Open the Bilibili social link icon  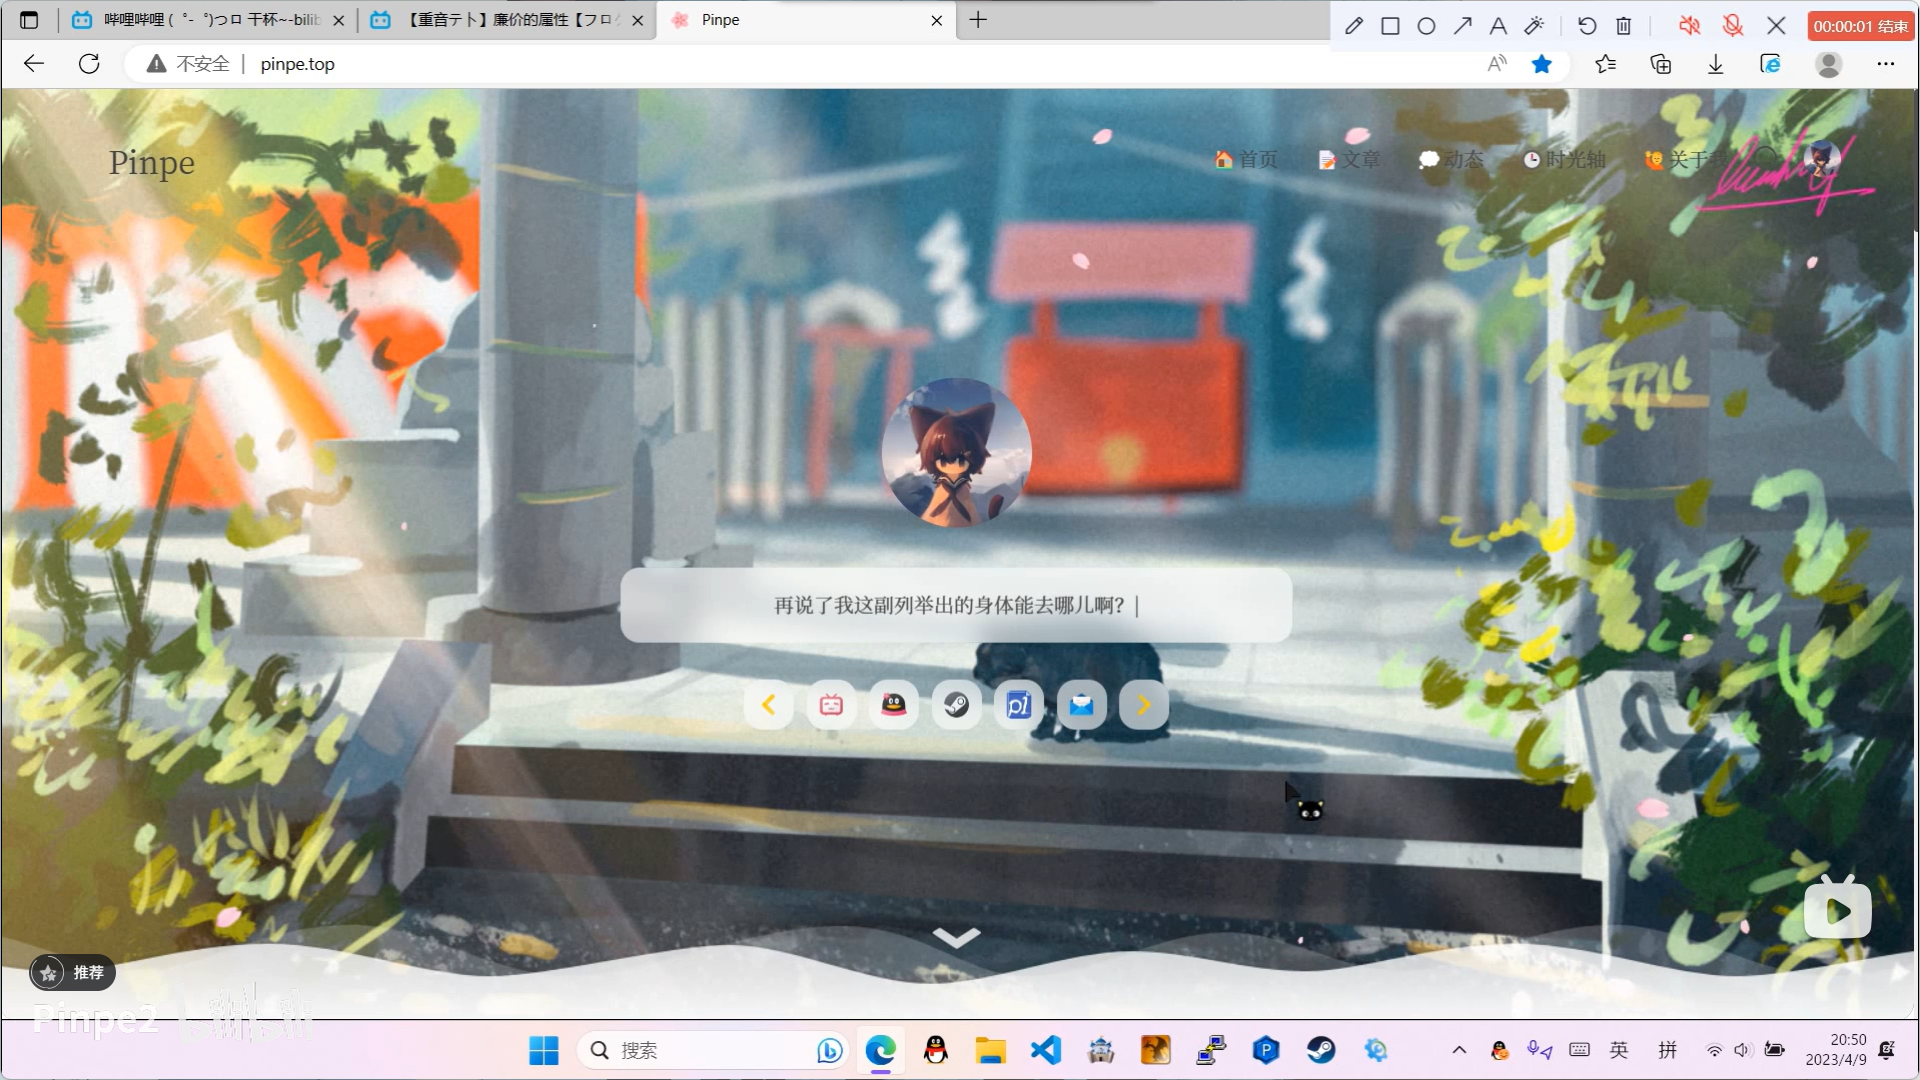point(831,706)
